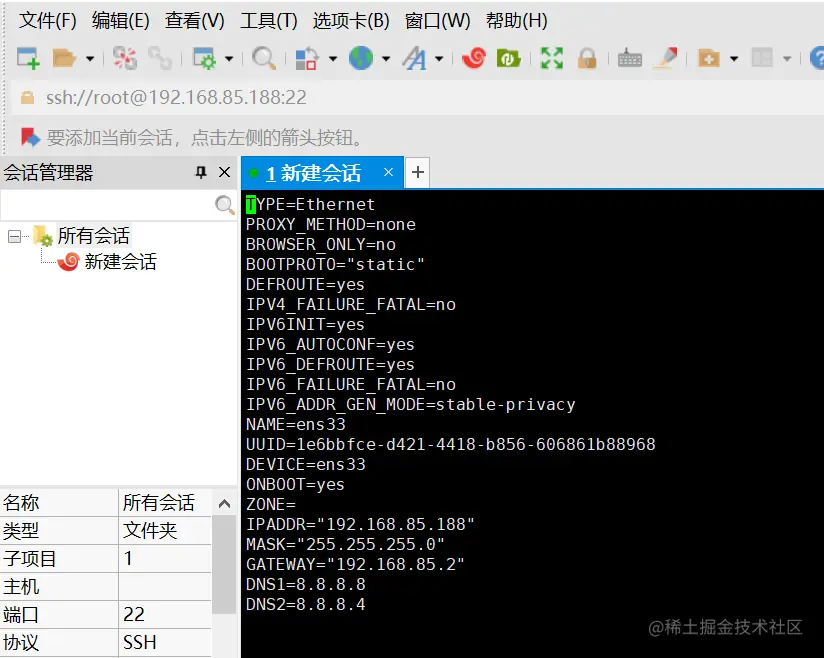Click the 协议 value SSH
The height and width of the screenshot is (658, 824).
pyautogui.click(x=140, y=642)
